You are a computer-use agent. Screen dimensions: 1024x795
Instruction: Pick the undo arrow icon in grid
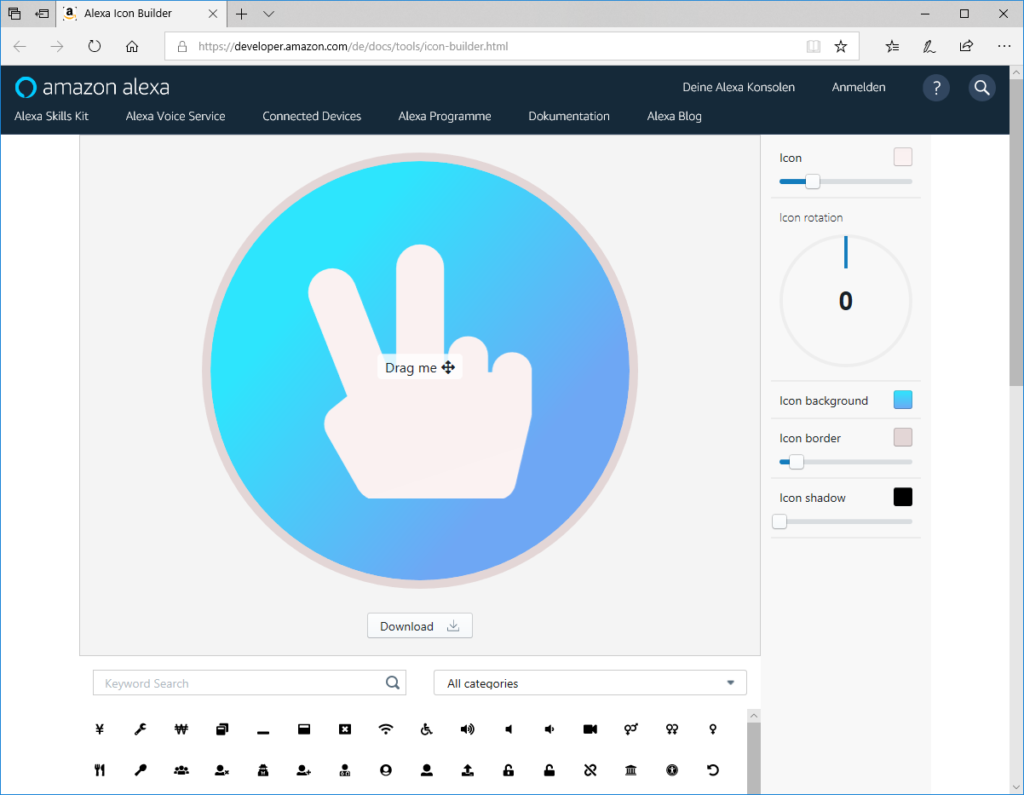(713, 770)
